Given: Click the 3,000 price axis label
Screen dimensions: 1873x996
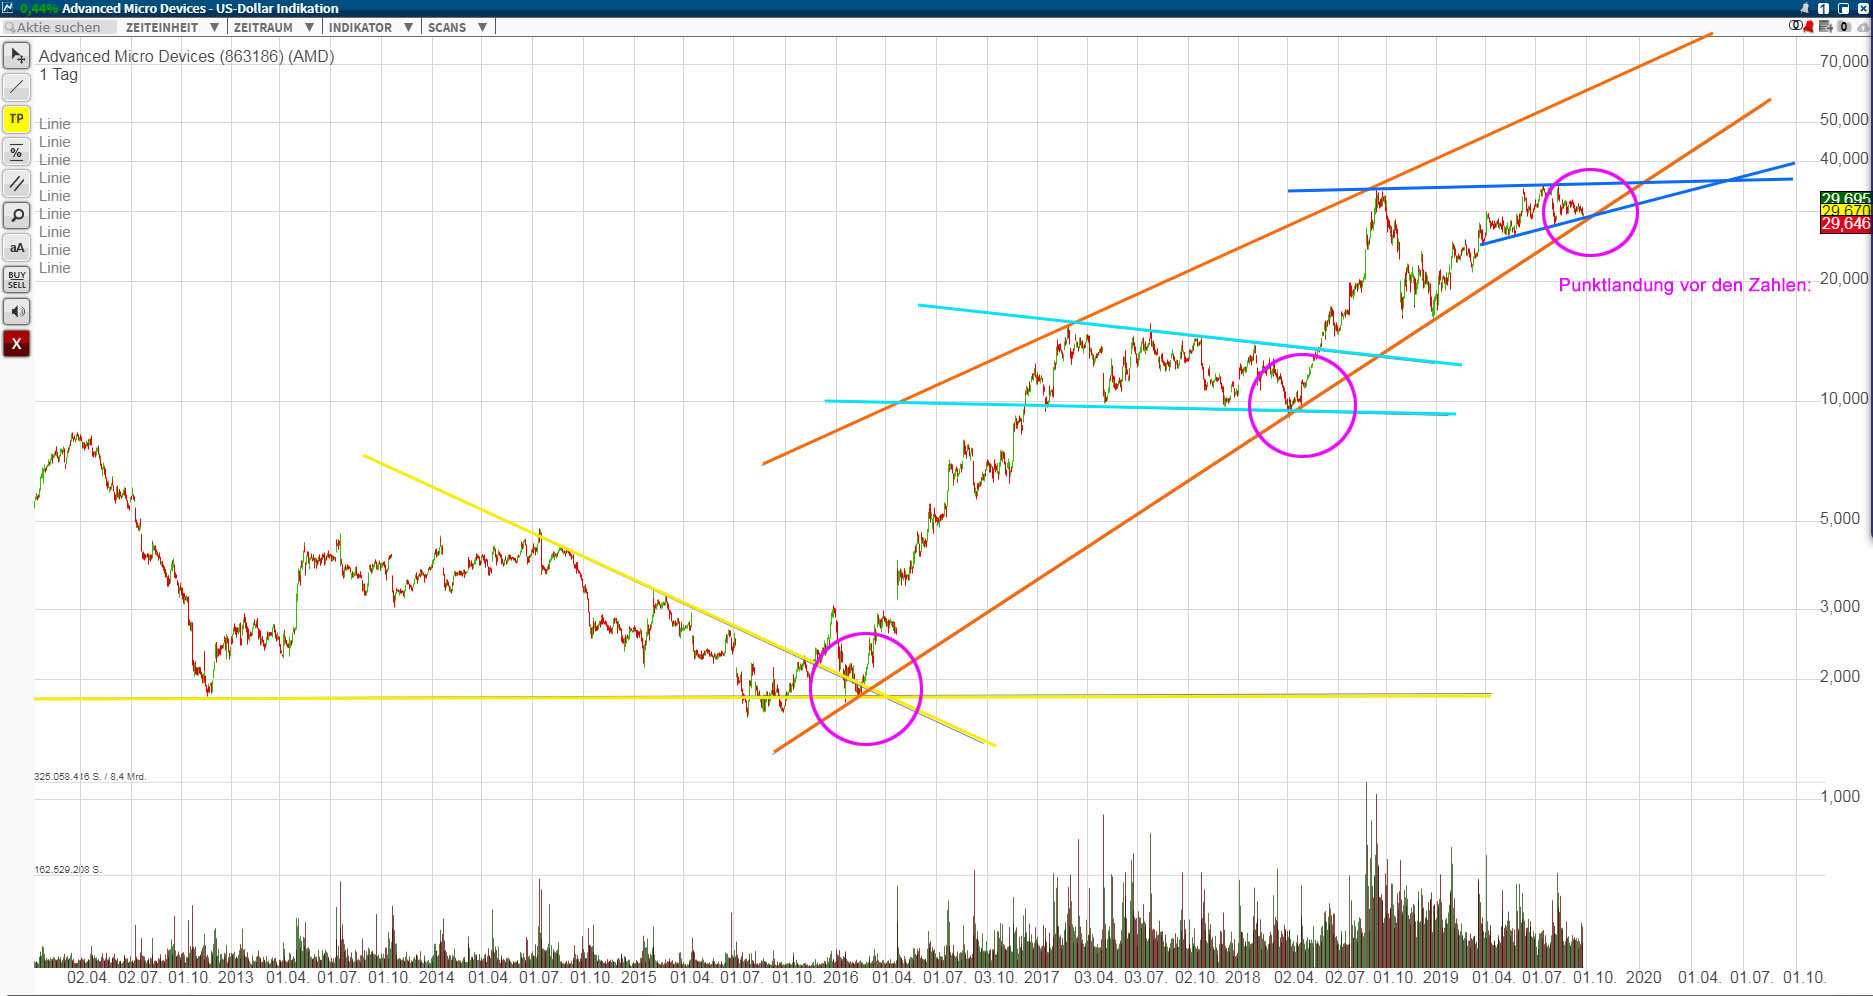Looking at the screenshot, I should click(x=1840, y=606).
